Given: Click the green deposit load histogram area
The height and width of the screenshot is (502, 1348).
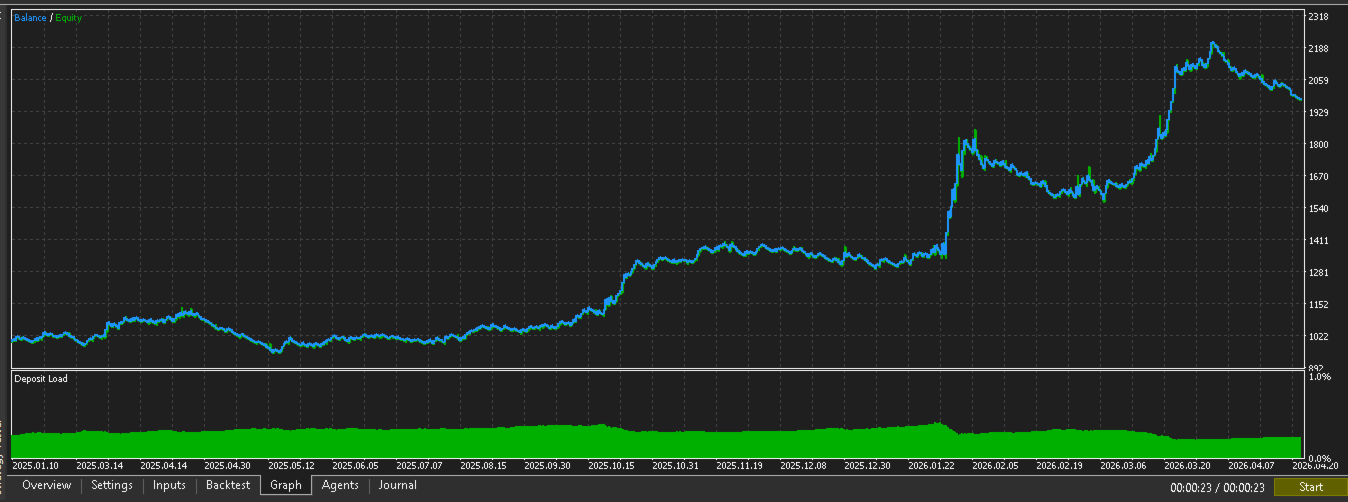Looking at the screenshot, I should click(x=656, y=443).
